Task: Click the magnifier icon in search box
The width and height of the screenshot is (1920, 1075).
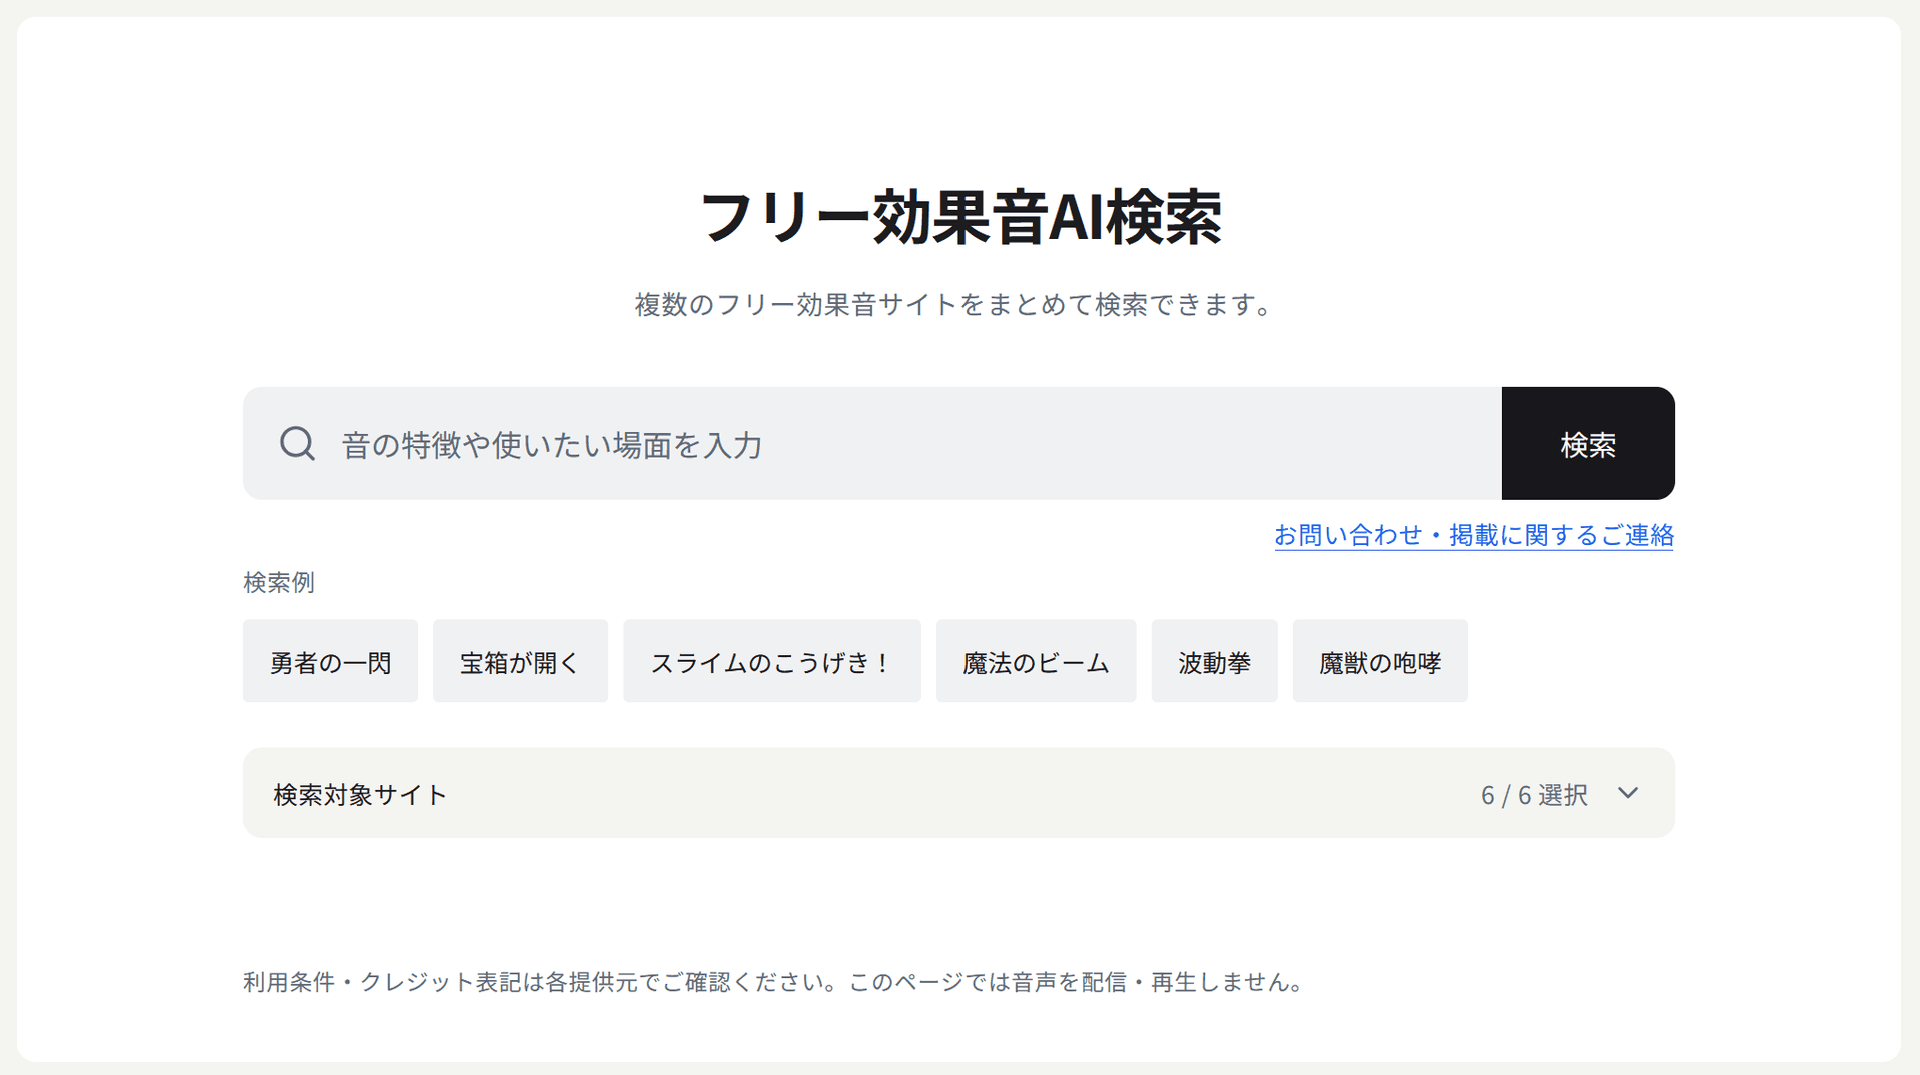Action: [x=297, y=443]
